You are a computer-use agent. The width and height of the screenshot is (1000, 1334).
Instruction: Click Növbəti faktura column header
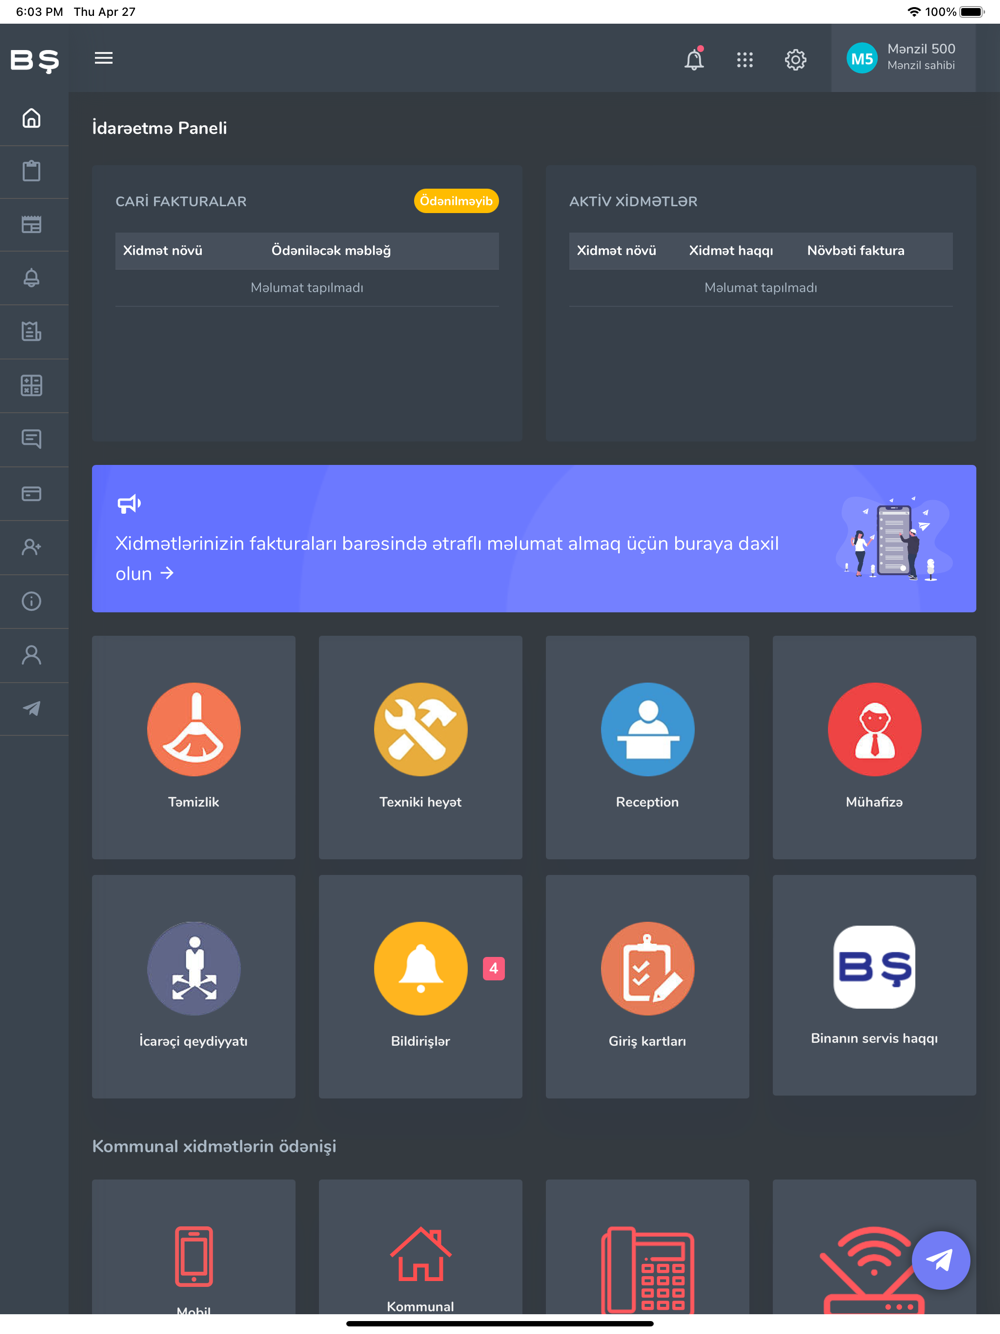pyautogui.click(x=856, y=251)
